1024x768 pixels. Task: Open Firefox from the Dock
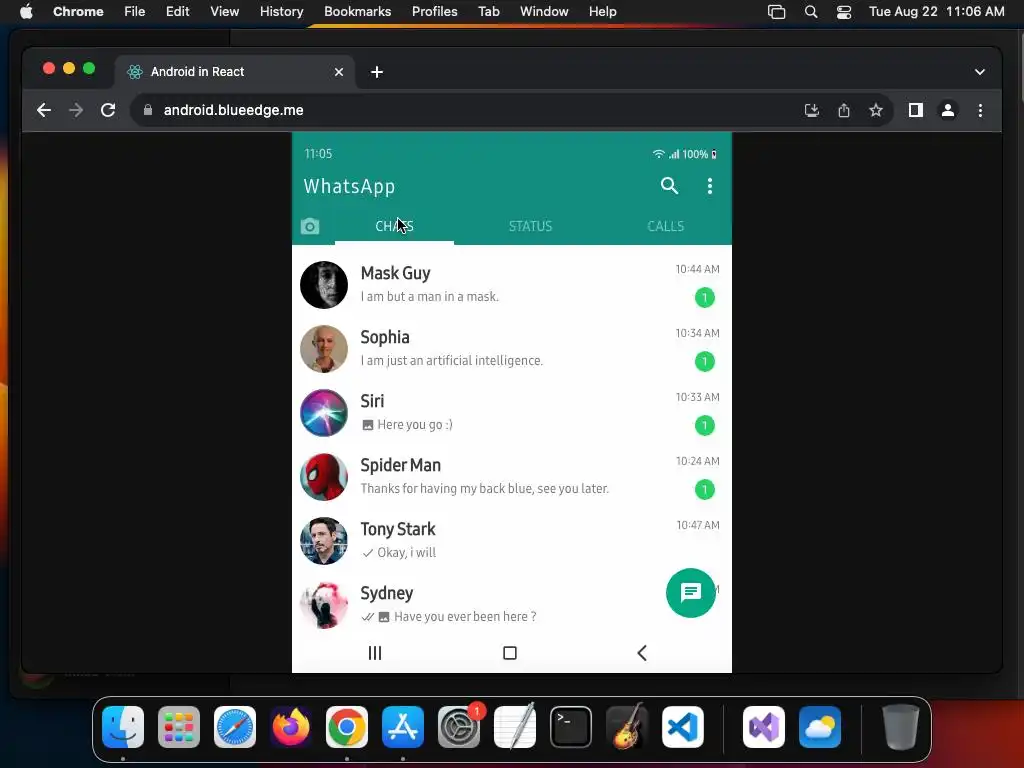tap(291, 727)
